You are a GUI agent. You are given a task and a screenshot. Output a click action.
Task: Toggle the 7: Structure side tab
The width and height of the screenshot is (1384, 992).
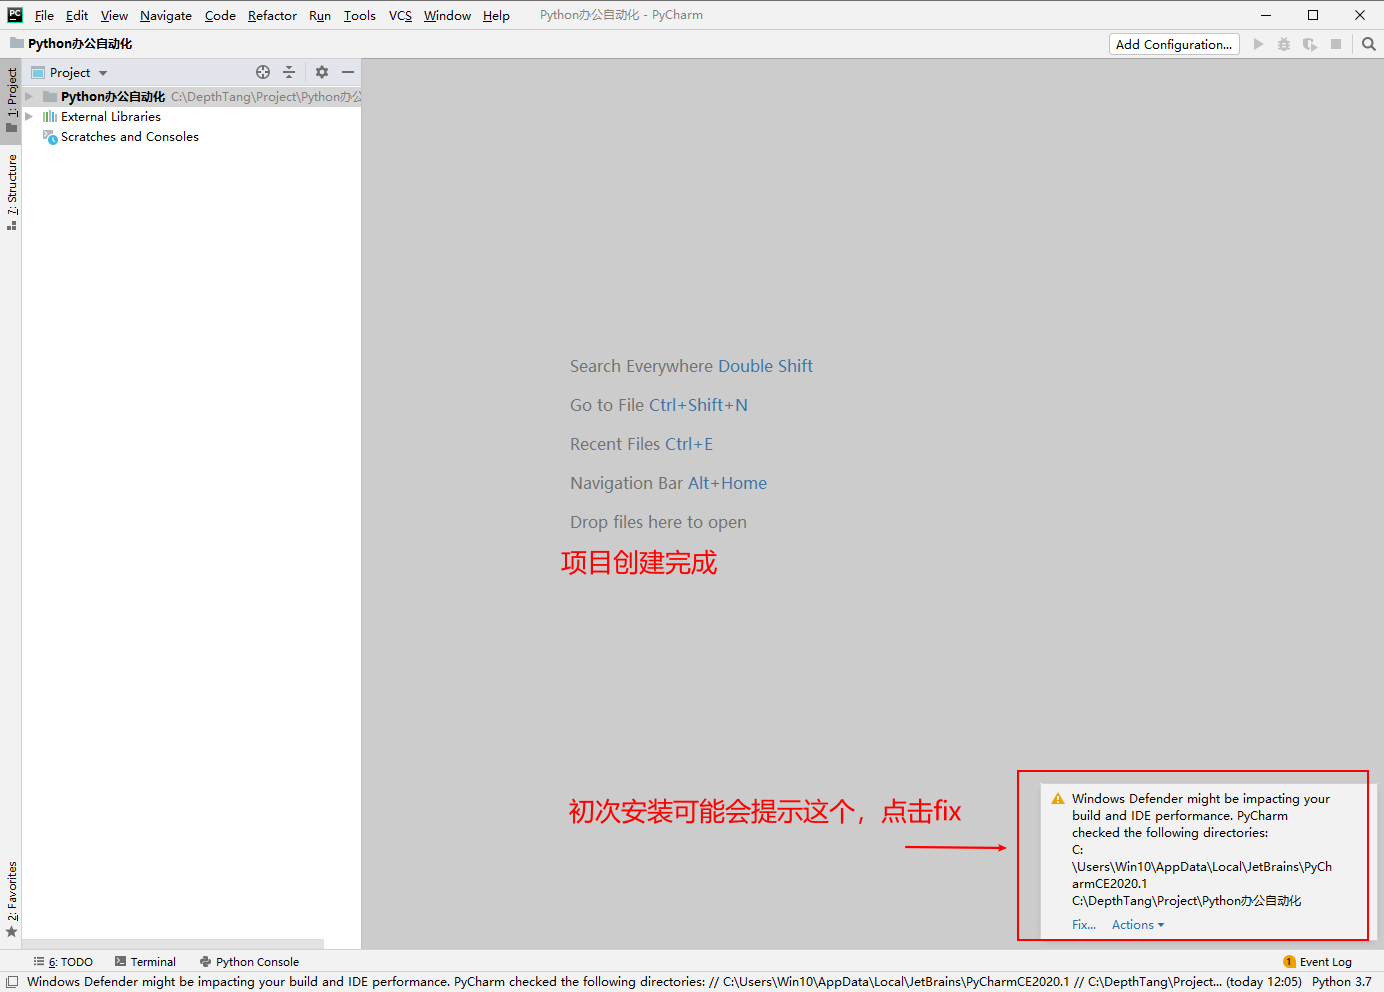click(x=12, y=192)
